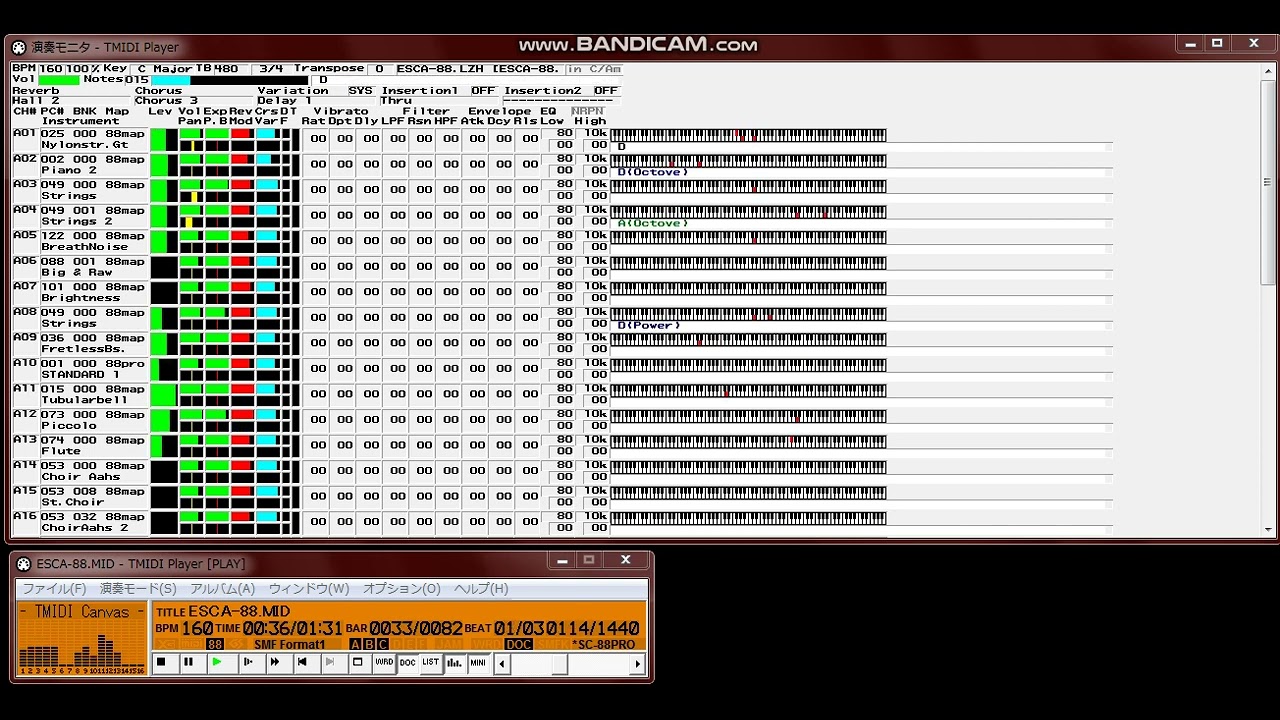The image size is (1280, 720).
Task: Click the fast forward button
Action: point(274,662)
